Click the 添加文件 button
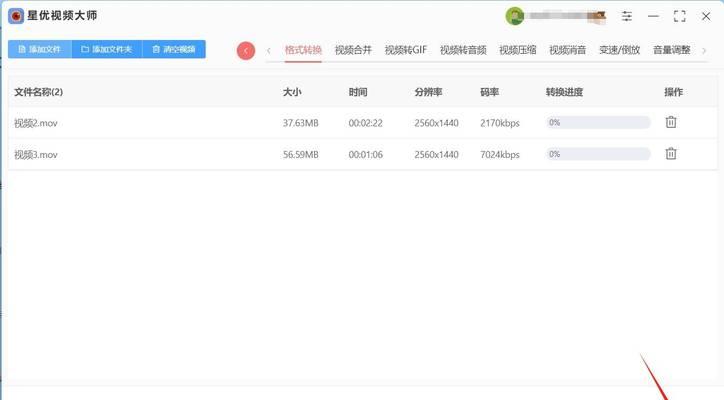 pyautogui.click(x=40, y=49)
